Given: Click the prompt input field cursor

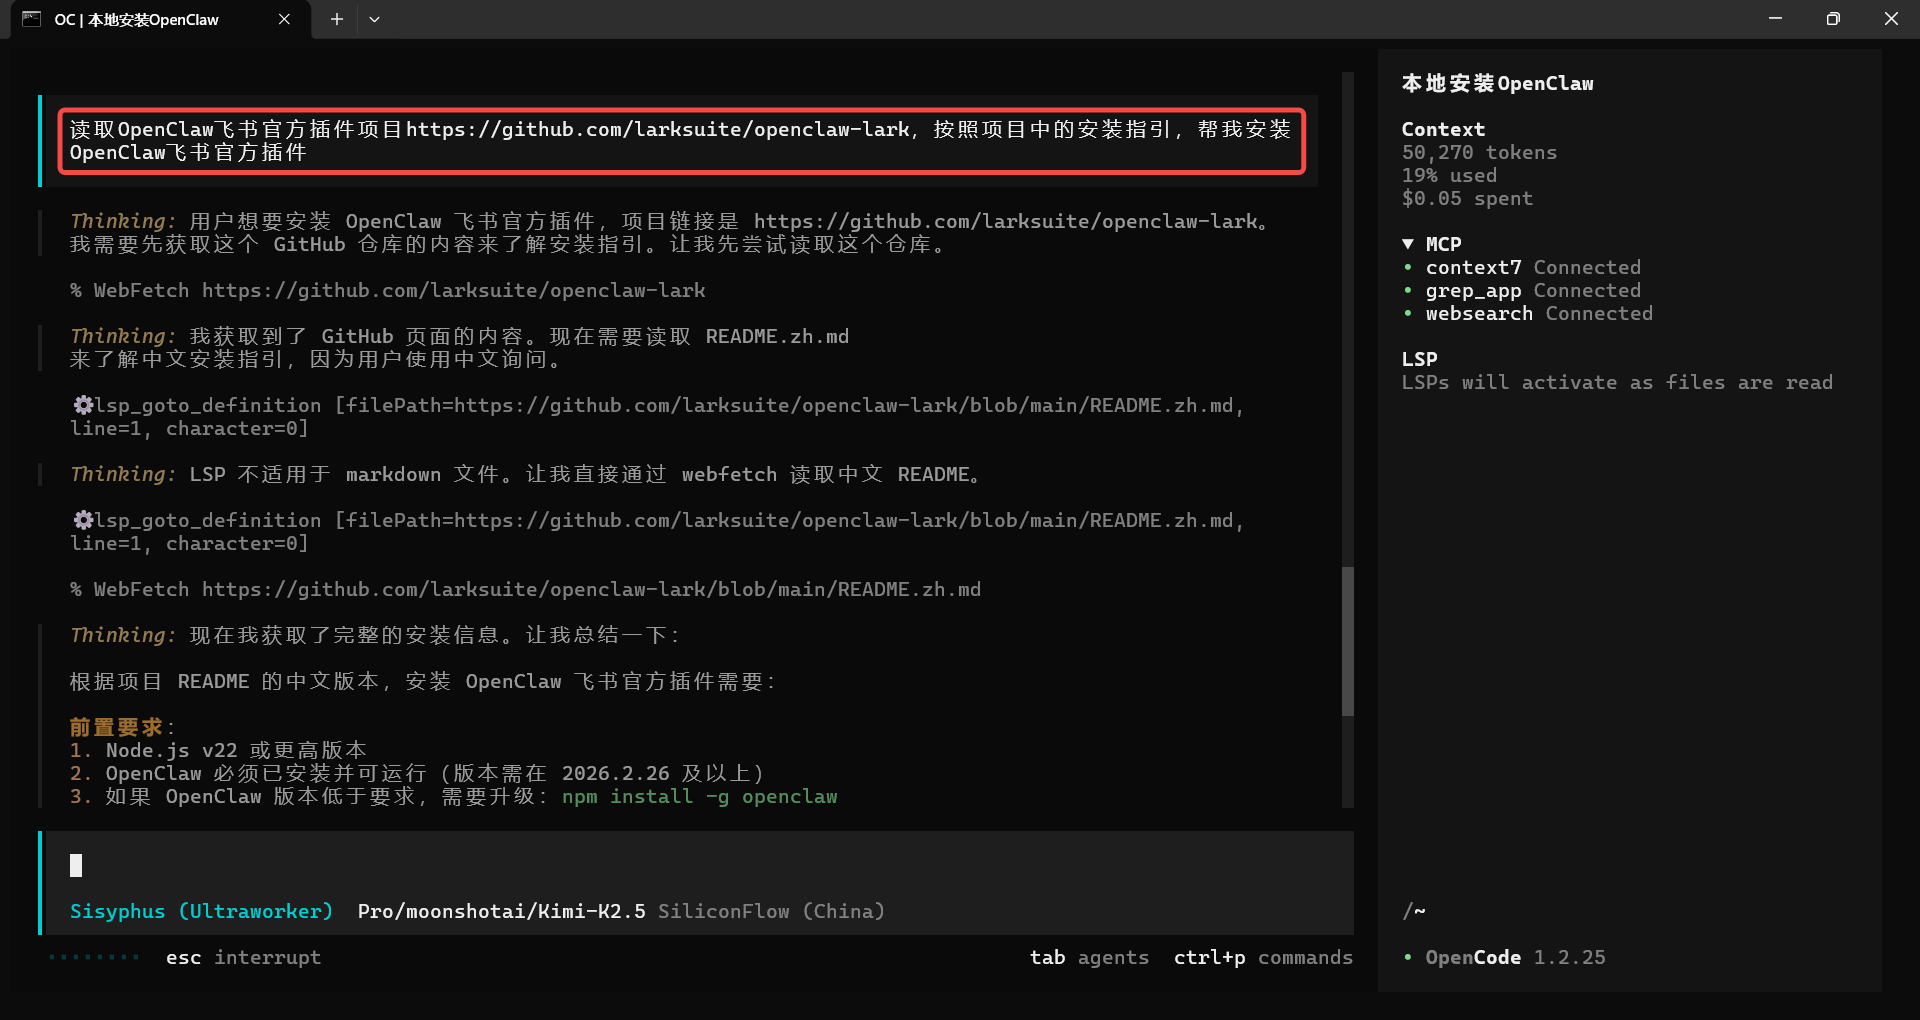Looking at the screenshot, I should (x=76, y=865).
